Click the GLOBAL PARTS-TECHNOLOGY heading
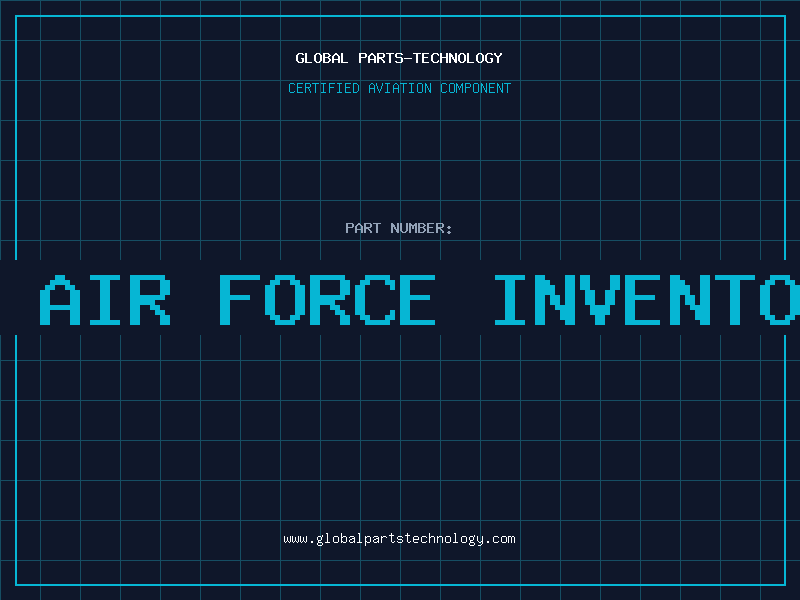The height and width of the screenshot is (600, 800). click(x=399, y=58)
